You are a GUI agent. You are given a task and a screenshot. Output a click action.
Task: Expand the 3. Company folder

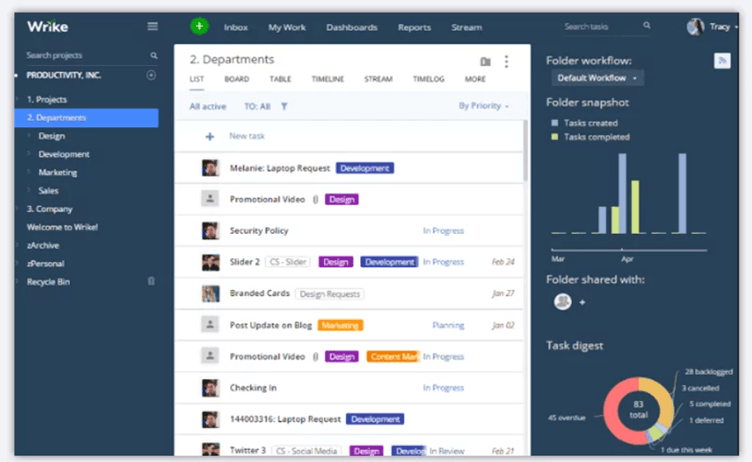click(18, 209)
